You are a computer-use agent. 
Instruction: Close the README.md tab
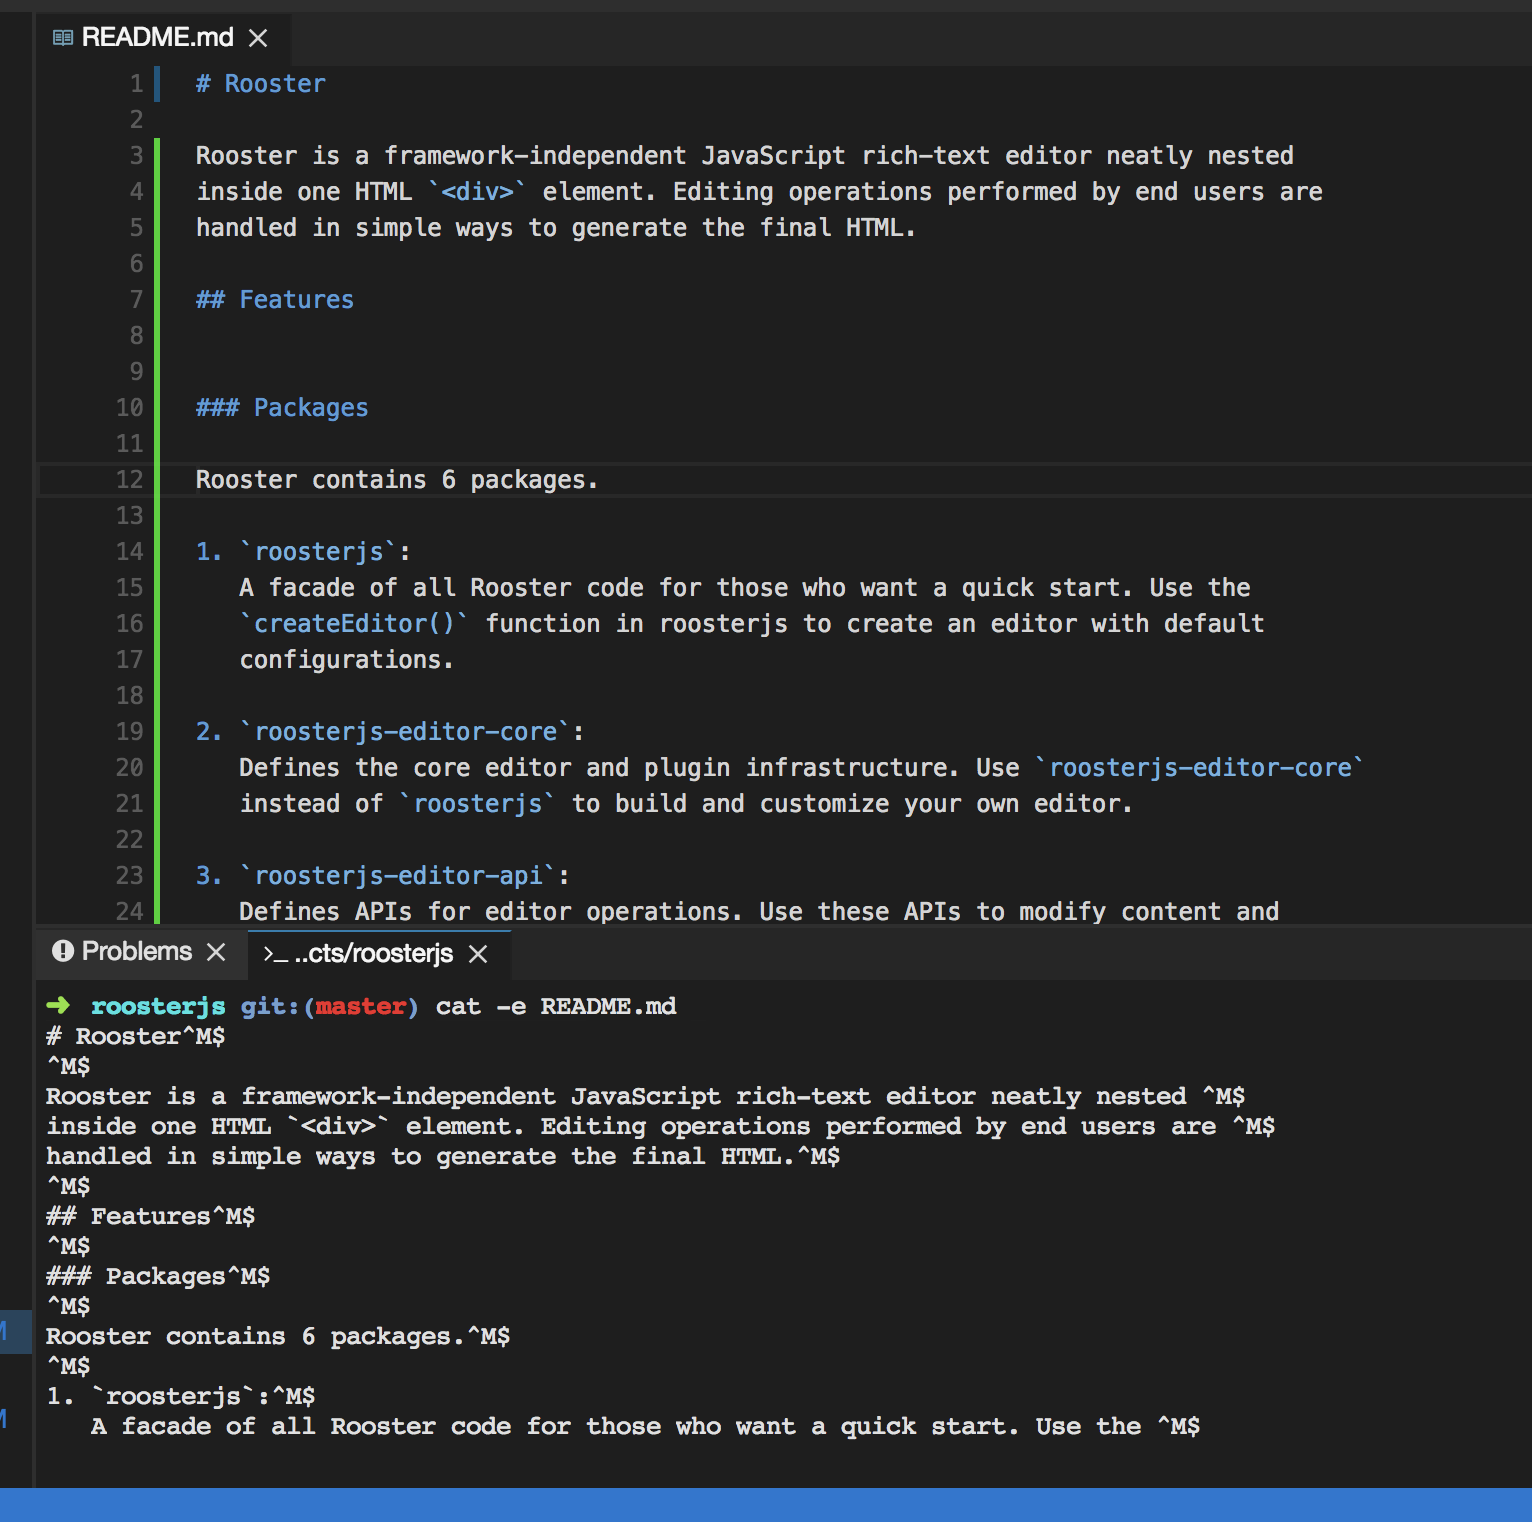(x=258, y=38)
